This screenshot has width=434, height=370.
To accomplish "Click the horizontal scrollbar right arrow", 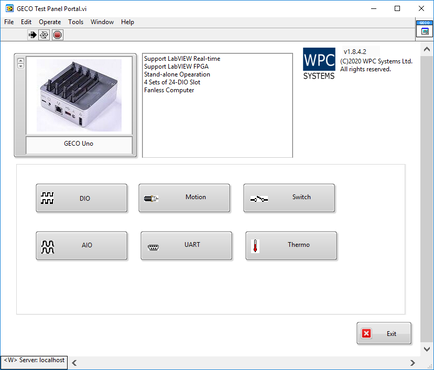I will pyautogui.click(x=413, y=363).
